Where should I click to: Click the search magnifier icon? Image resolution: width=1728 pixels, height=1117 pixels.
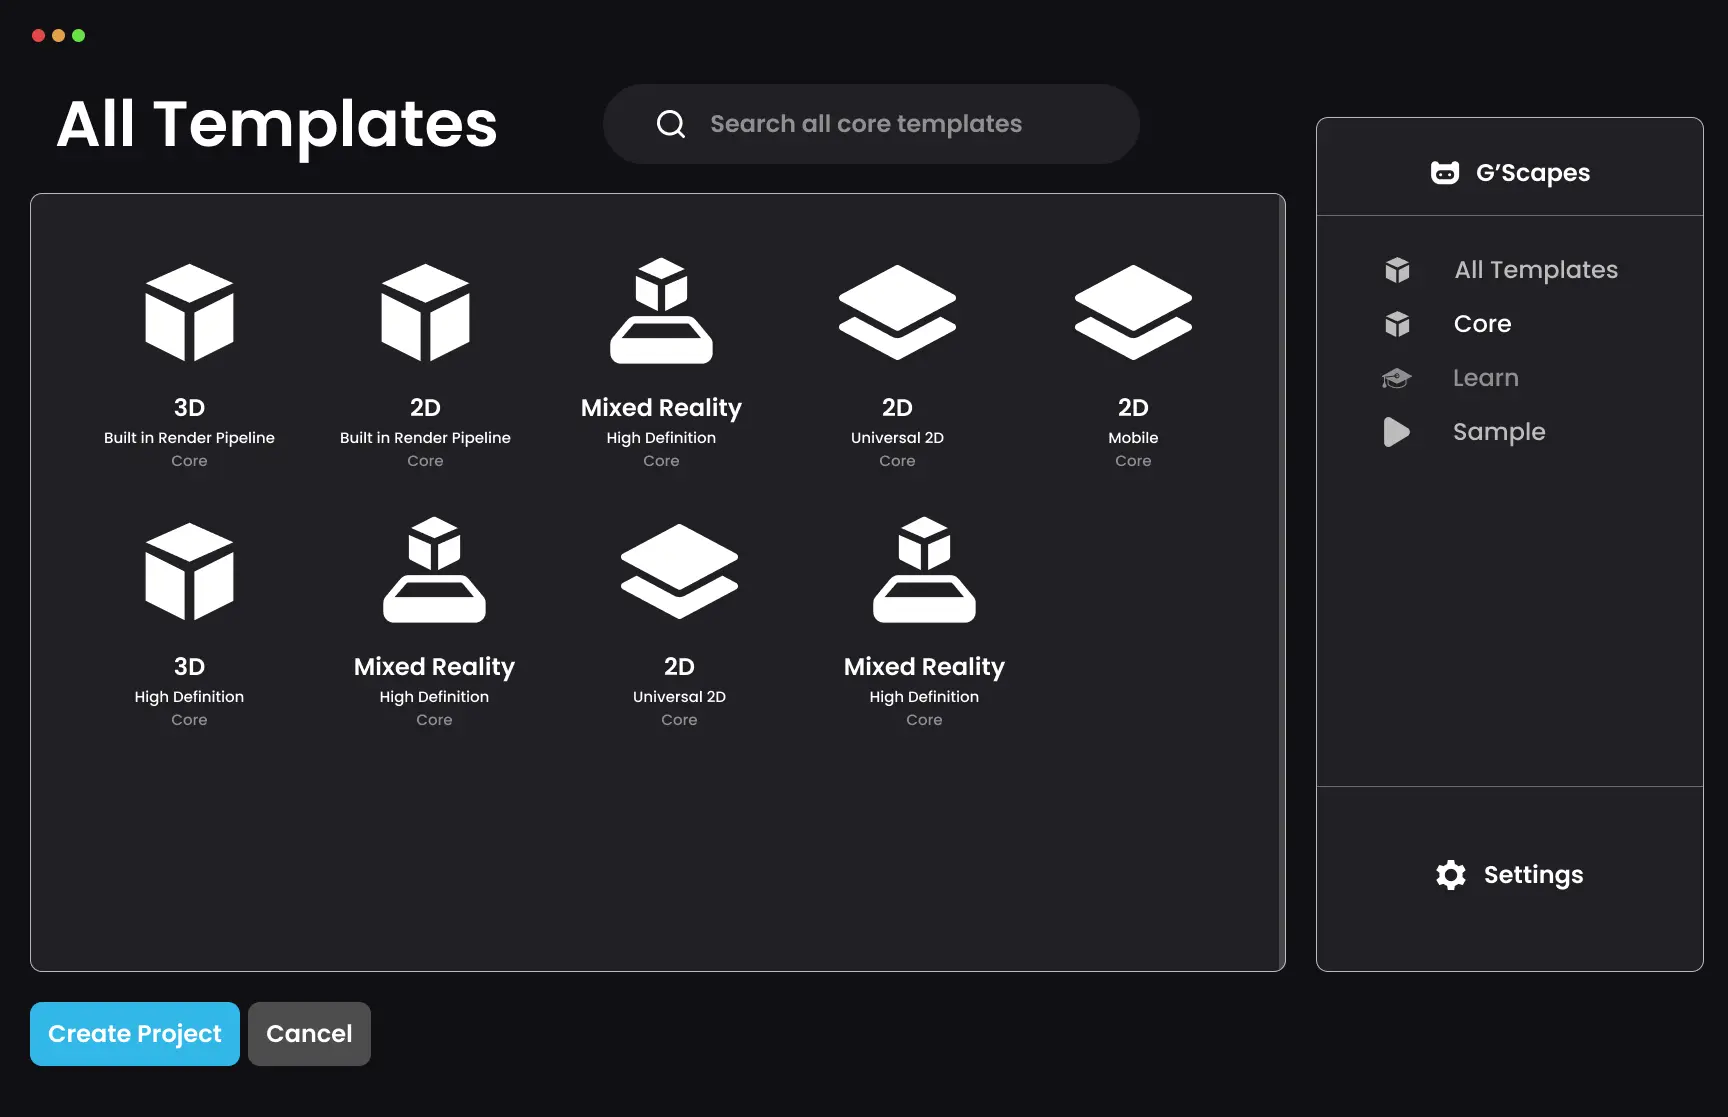tap(671, 124)
